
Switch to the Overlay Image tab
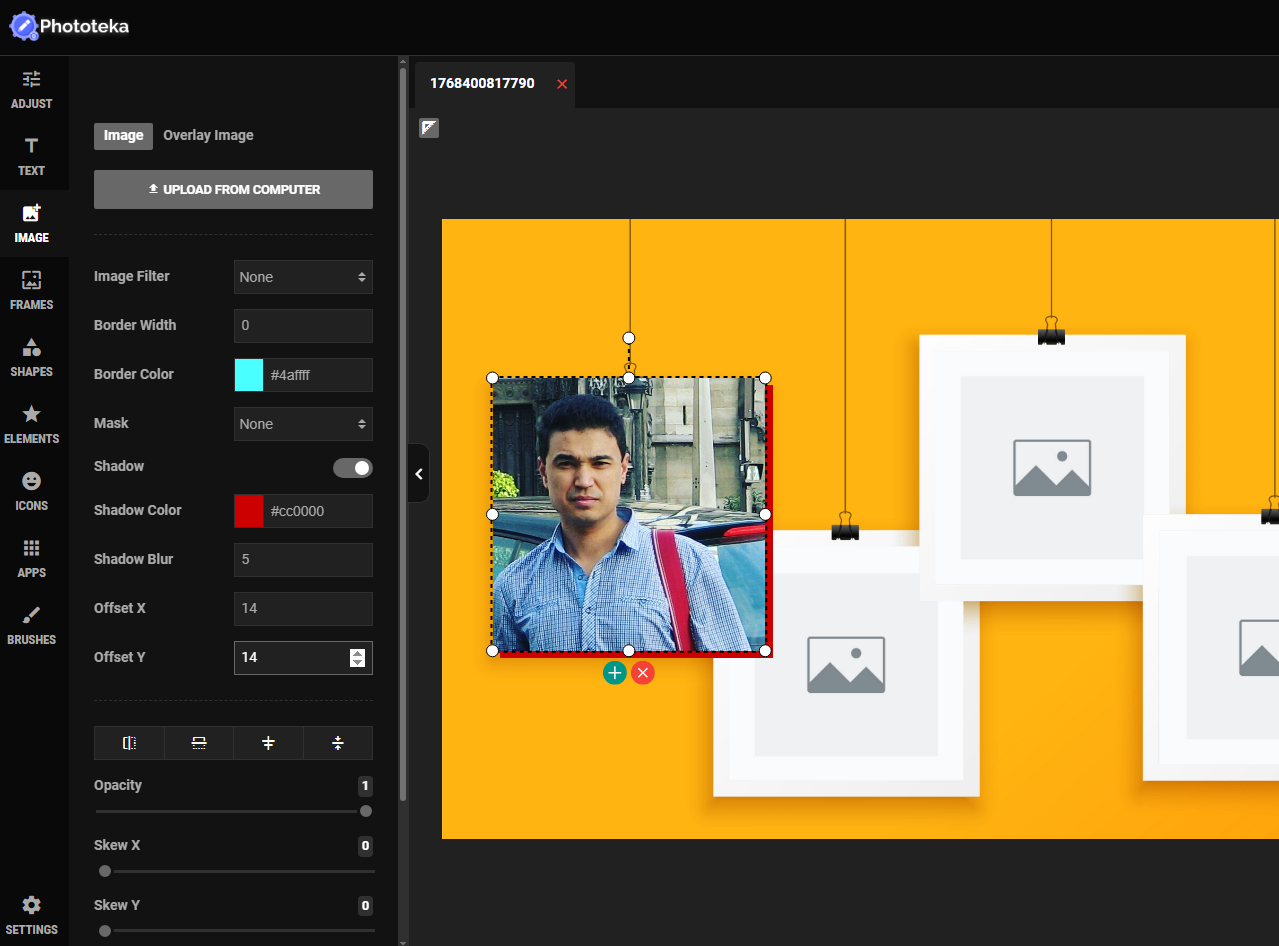point(208,136)
